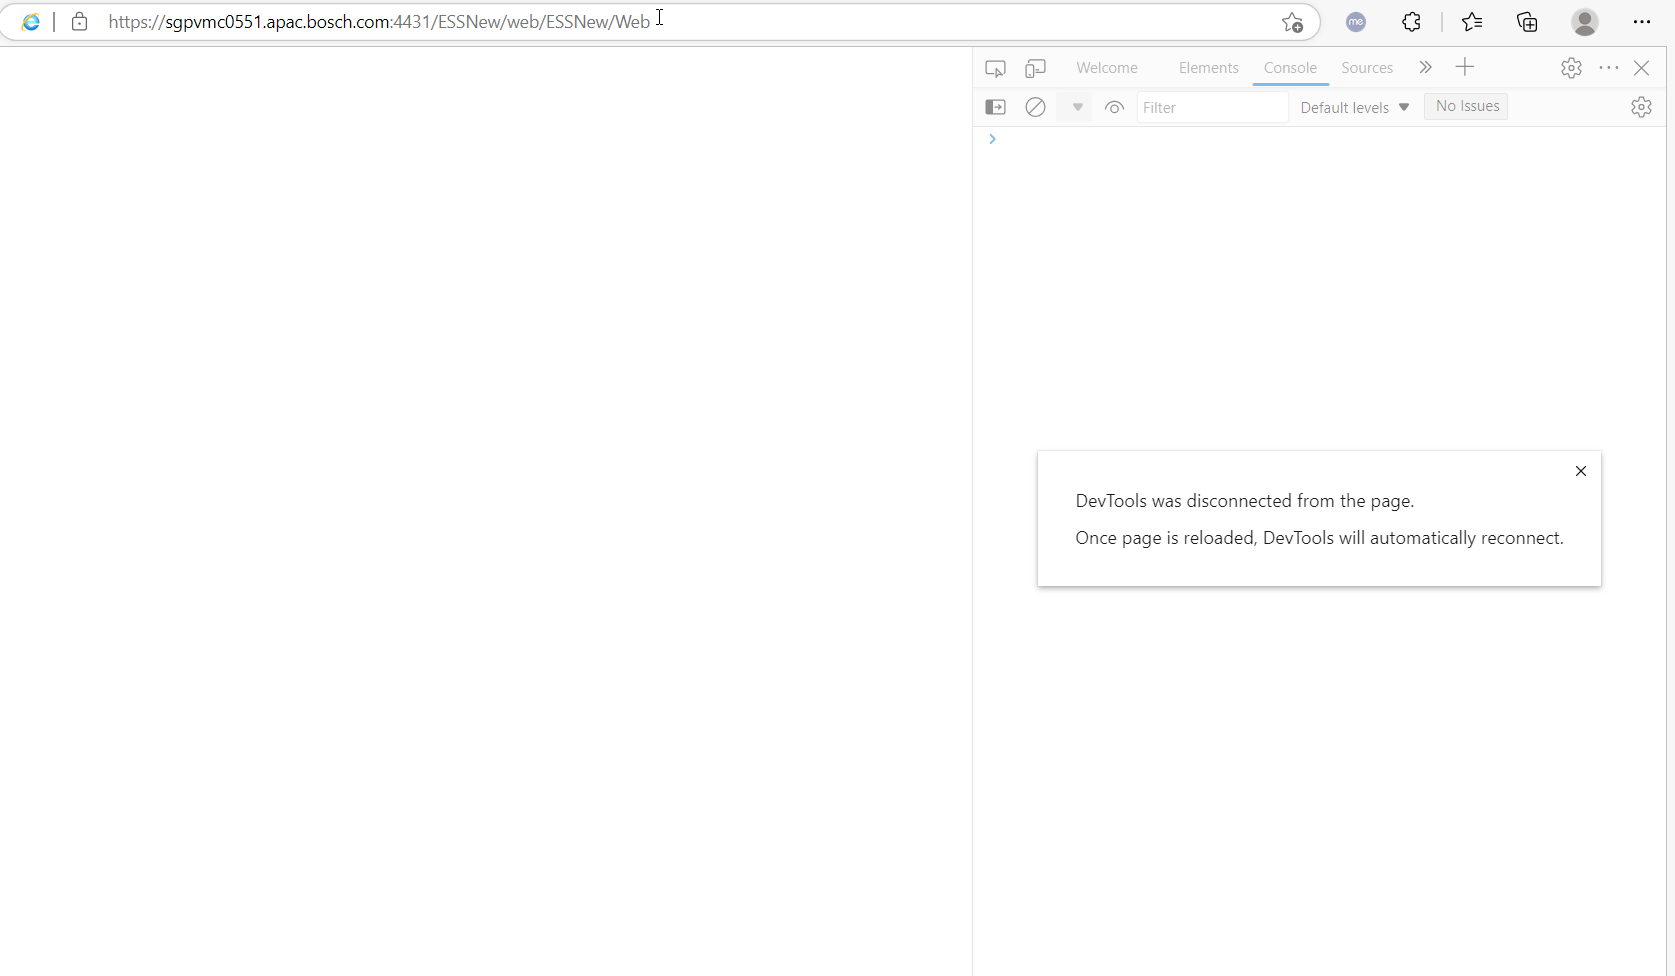Screen dimensions: 1675x976
Task: Click the No Issues indicator
Action: (1466, 106)
